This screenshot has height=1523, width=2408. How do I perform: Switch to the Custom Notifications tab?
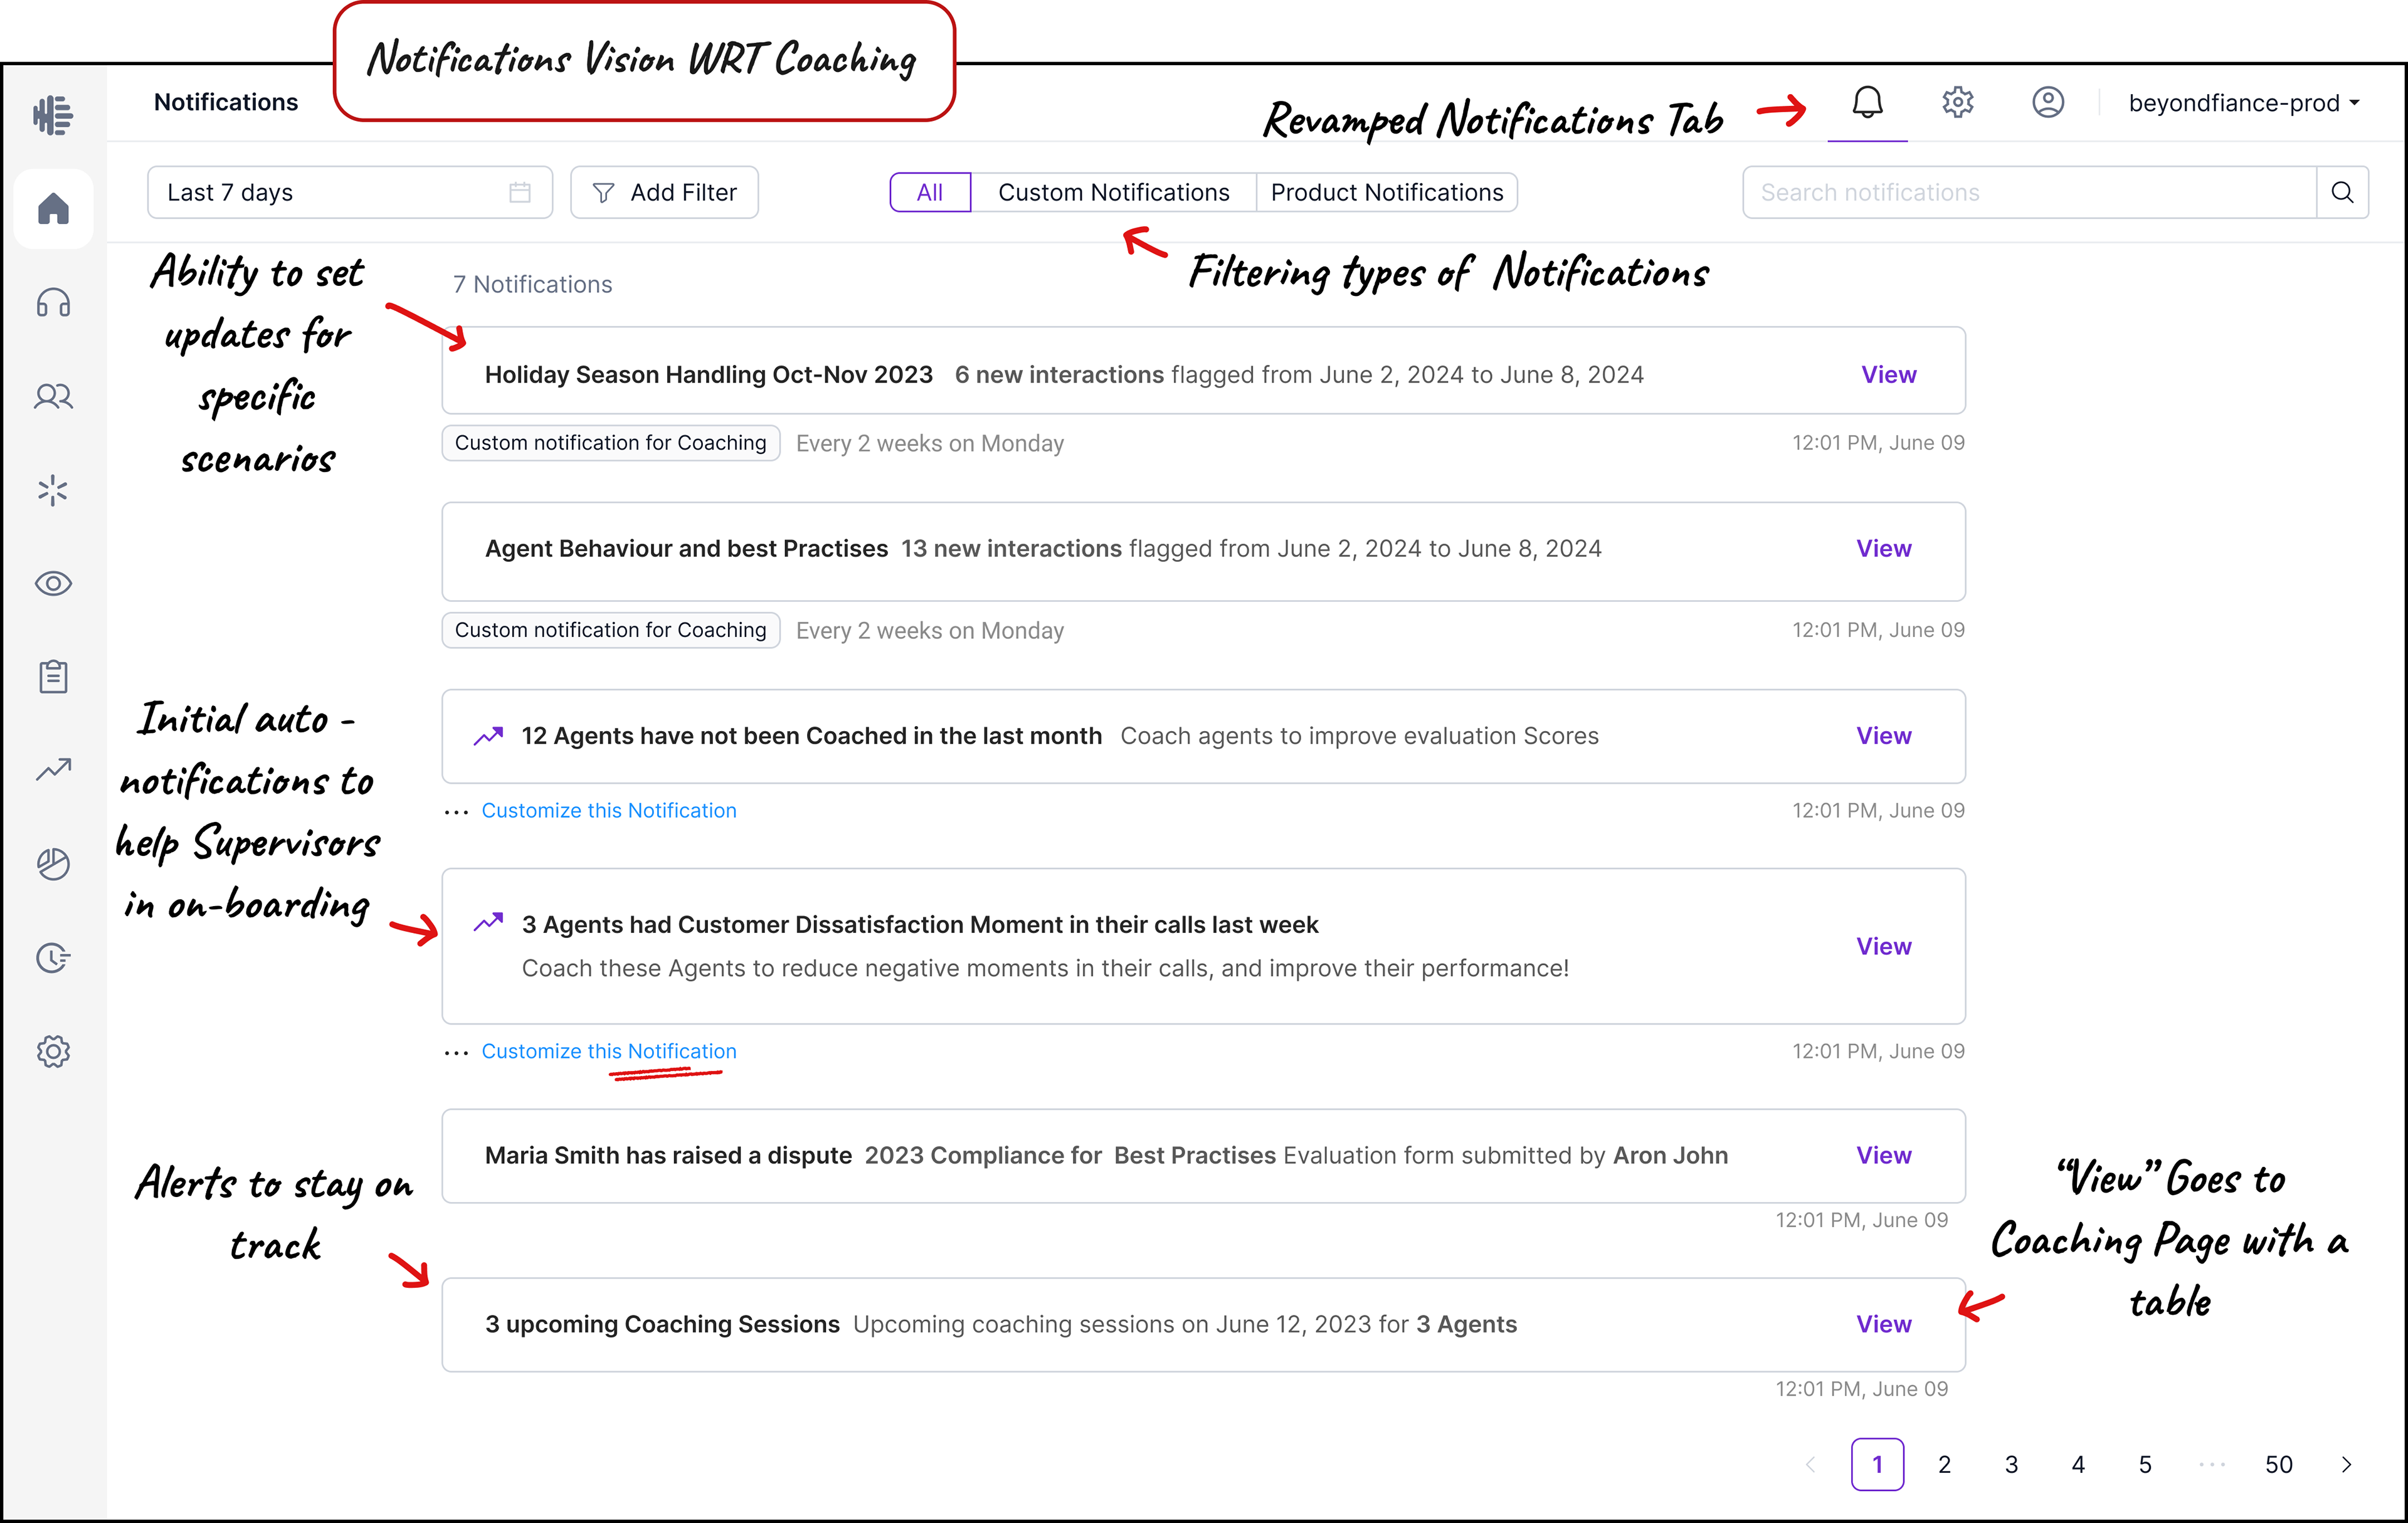(x=1113, y=192)
